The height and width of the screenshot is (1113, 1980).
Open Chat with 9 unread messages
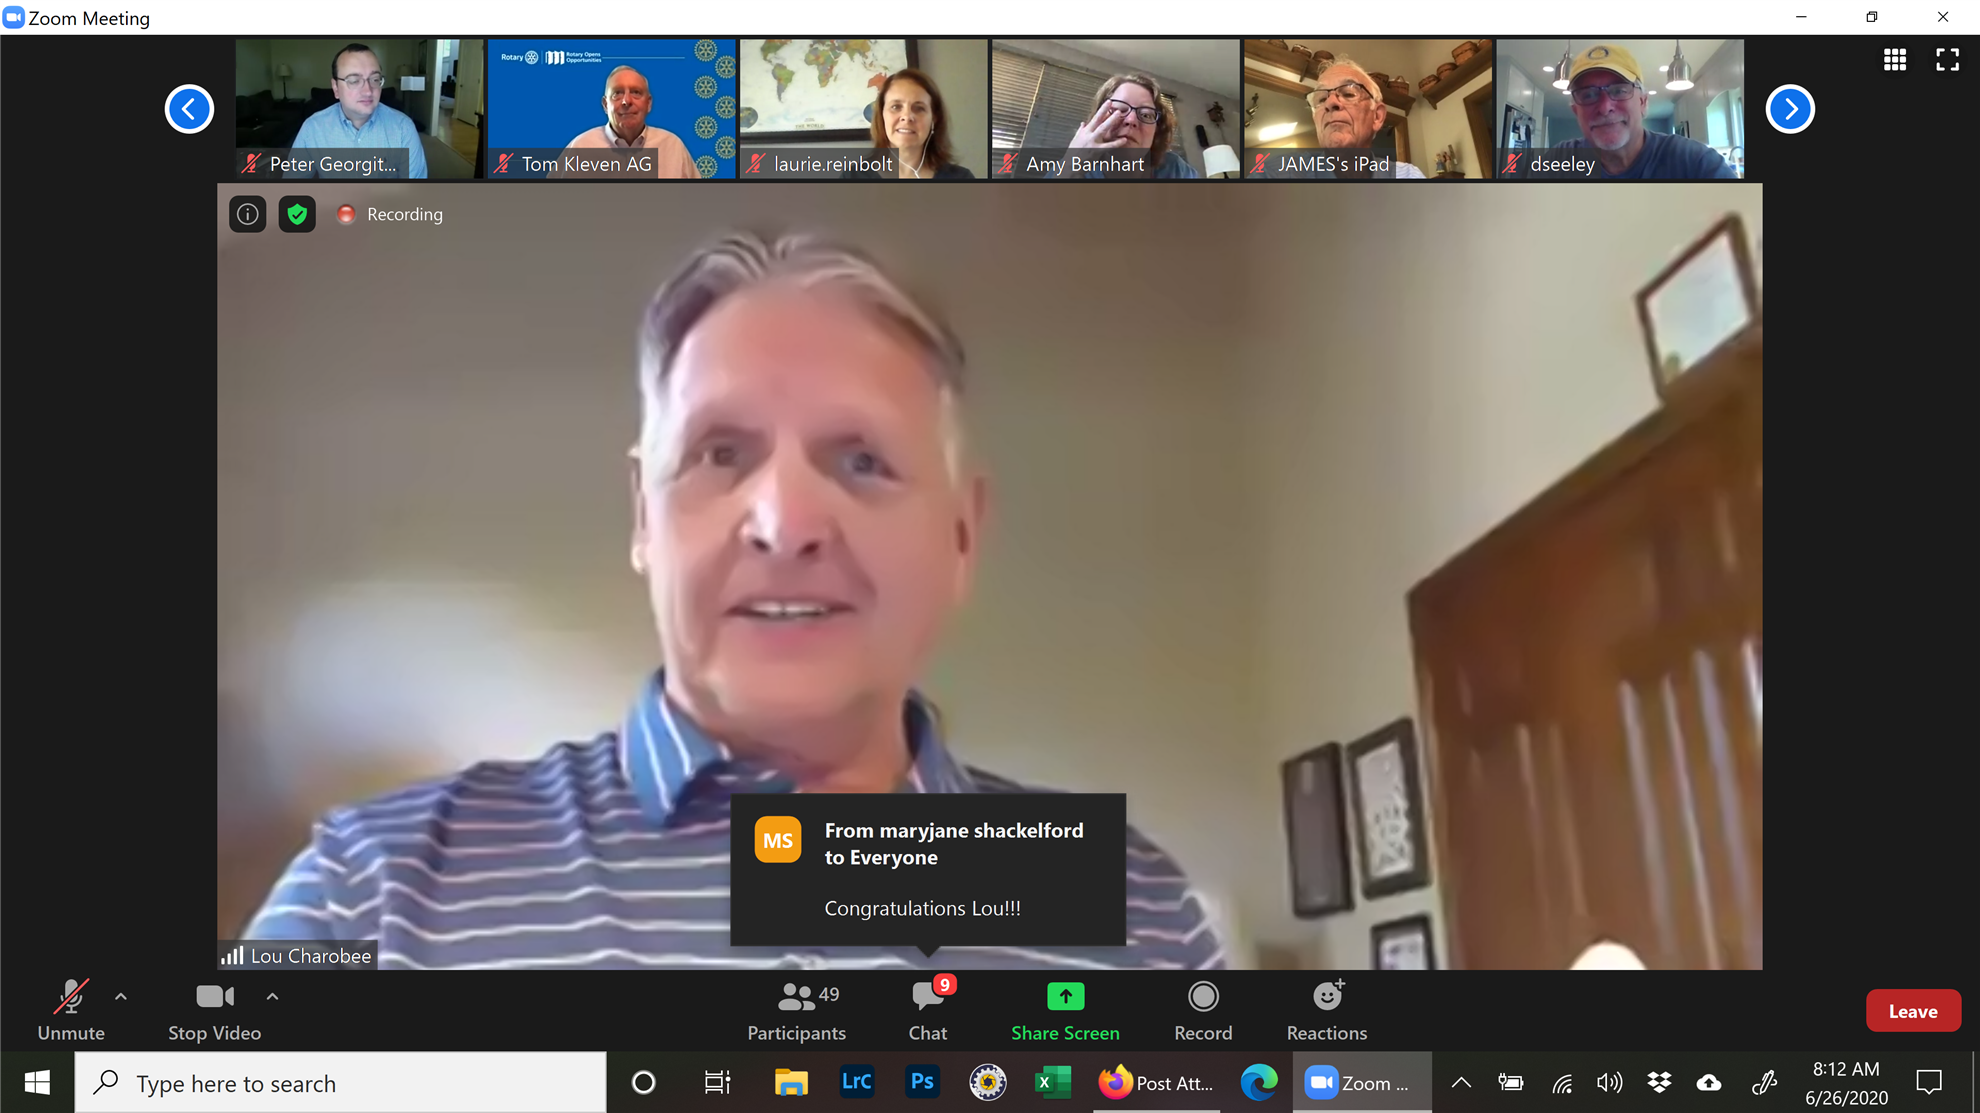coord(928,1009)
